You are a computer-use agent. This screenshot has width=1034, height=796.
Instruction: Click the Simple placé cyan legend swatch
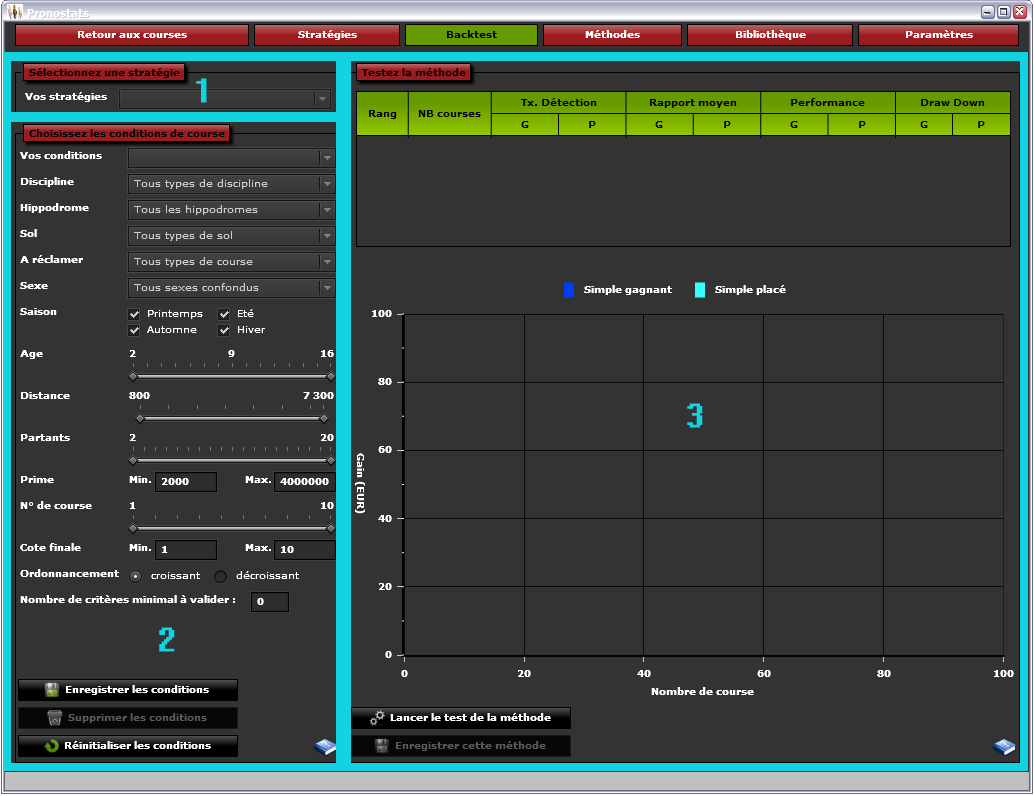click(x=700, y=290)
